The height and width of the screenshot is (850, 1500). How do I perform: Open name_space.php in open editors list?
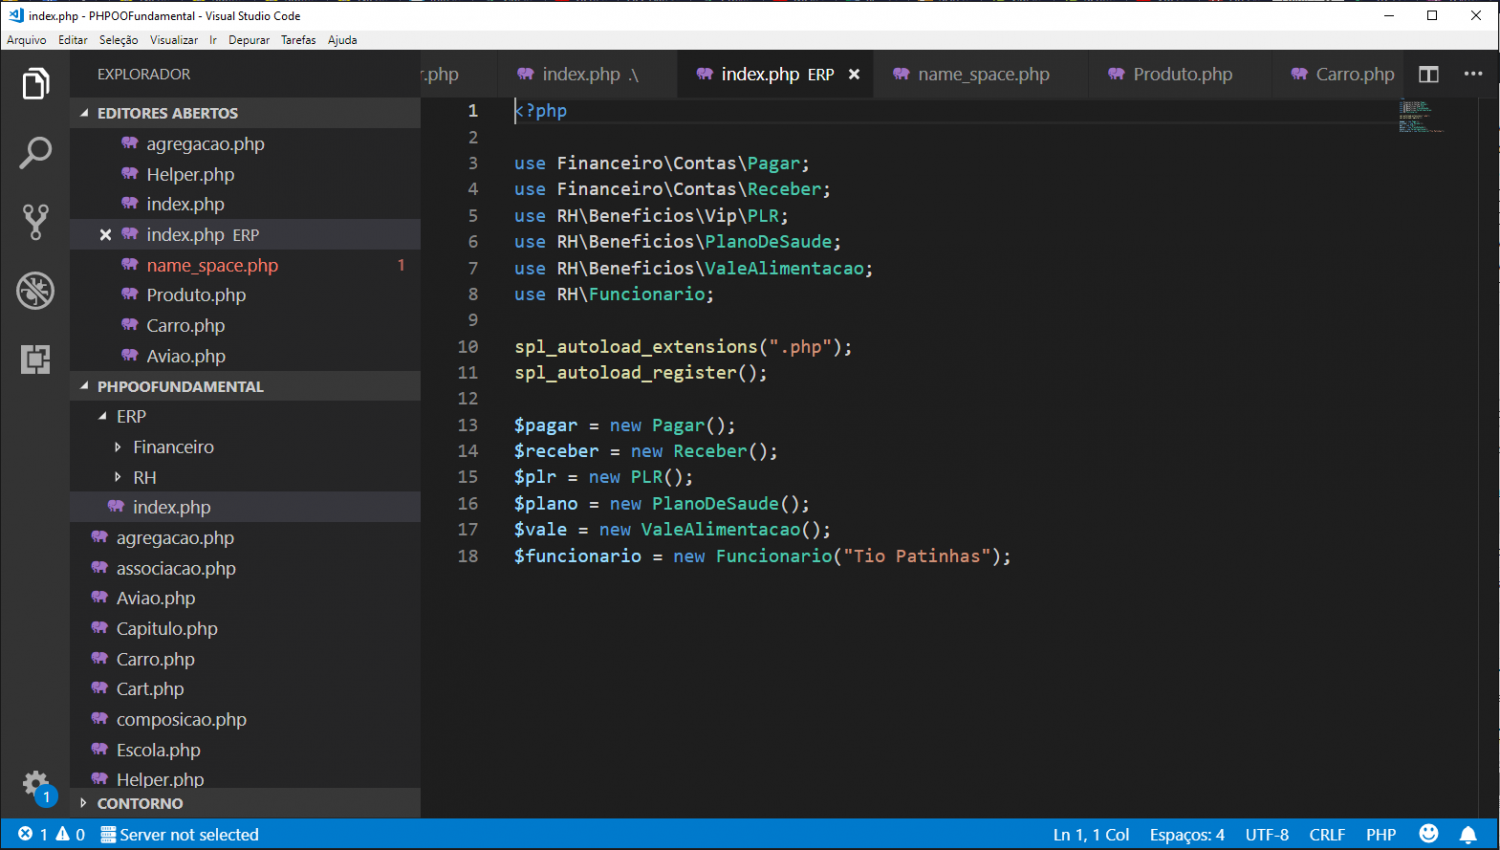click(245, 265)
